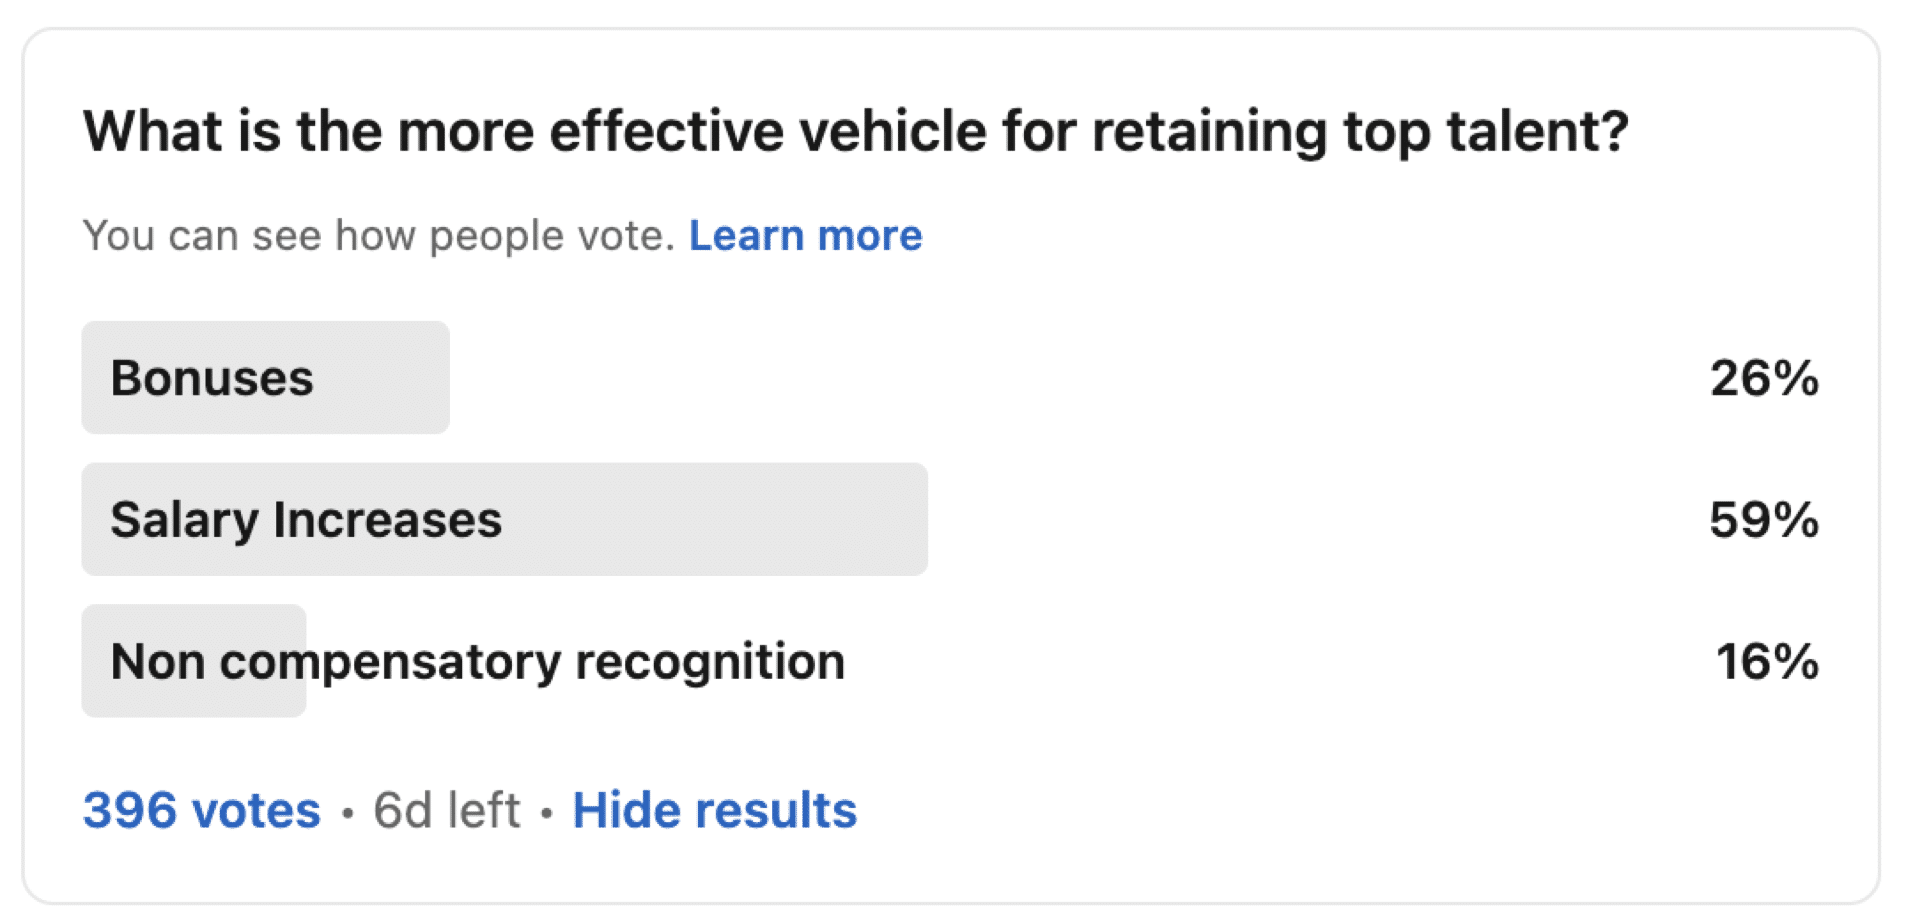The image size is (1906, 916).
Task: Click the word "votes" in vote count
Action: pos(258,810)
